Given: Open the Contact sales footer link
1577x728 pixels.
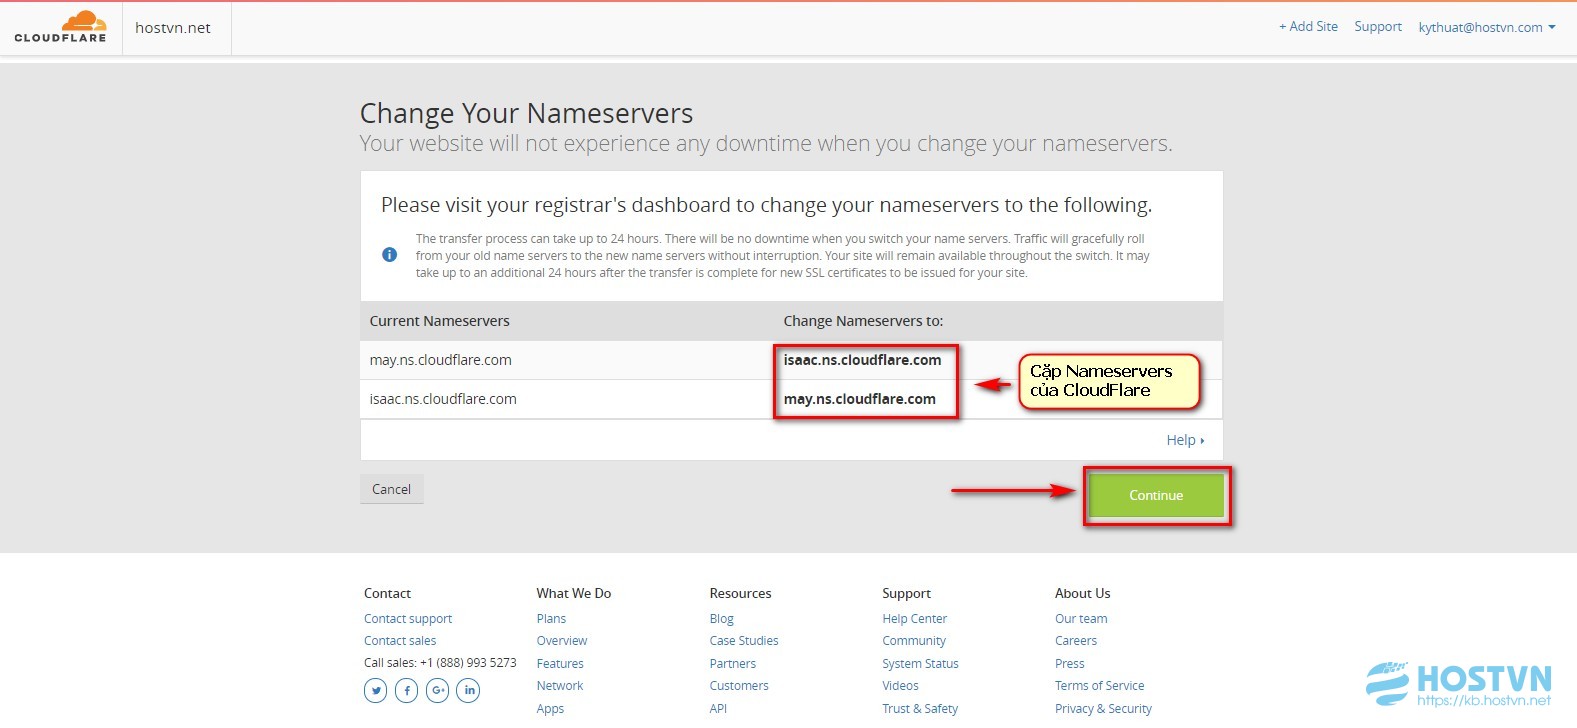Looking at the screenshot, I should (400, 641).
